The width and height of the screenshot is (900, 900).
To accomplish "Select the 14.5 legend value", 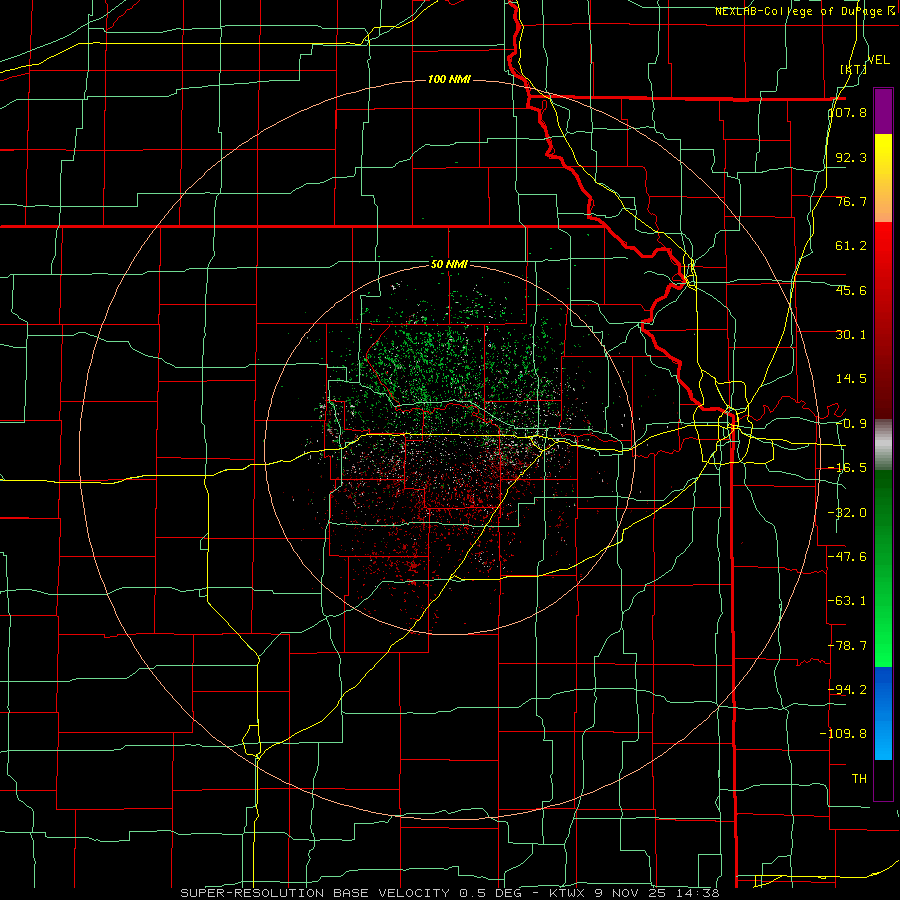I will [851, 379].
